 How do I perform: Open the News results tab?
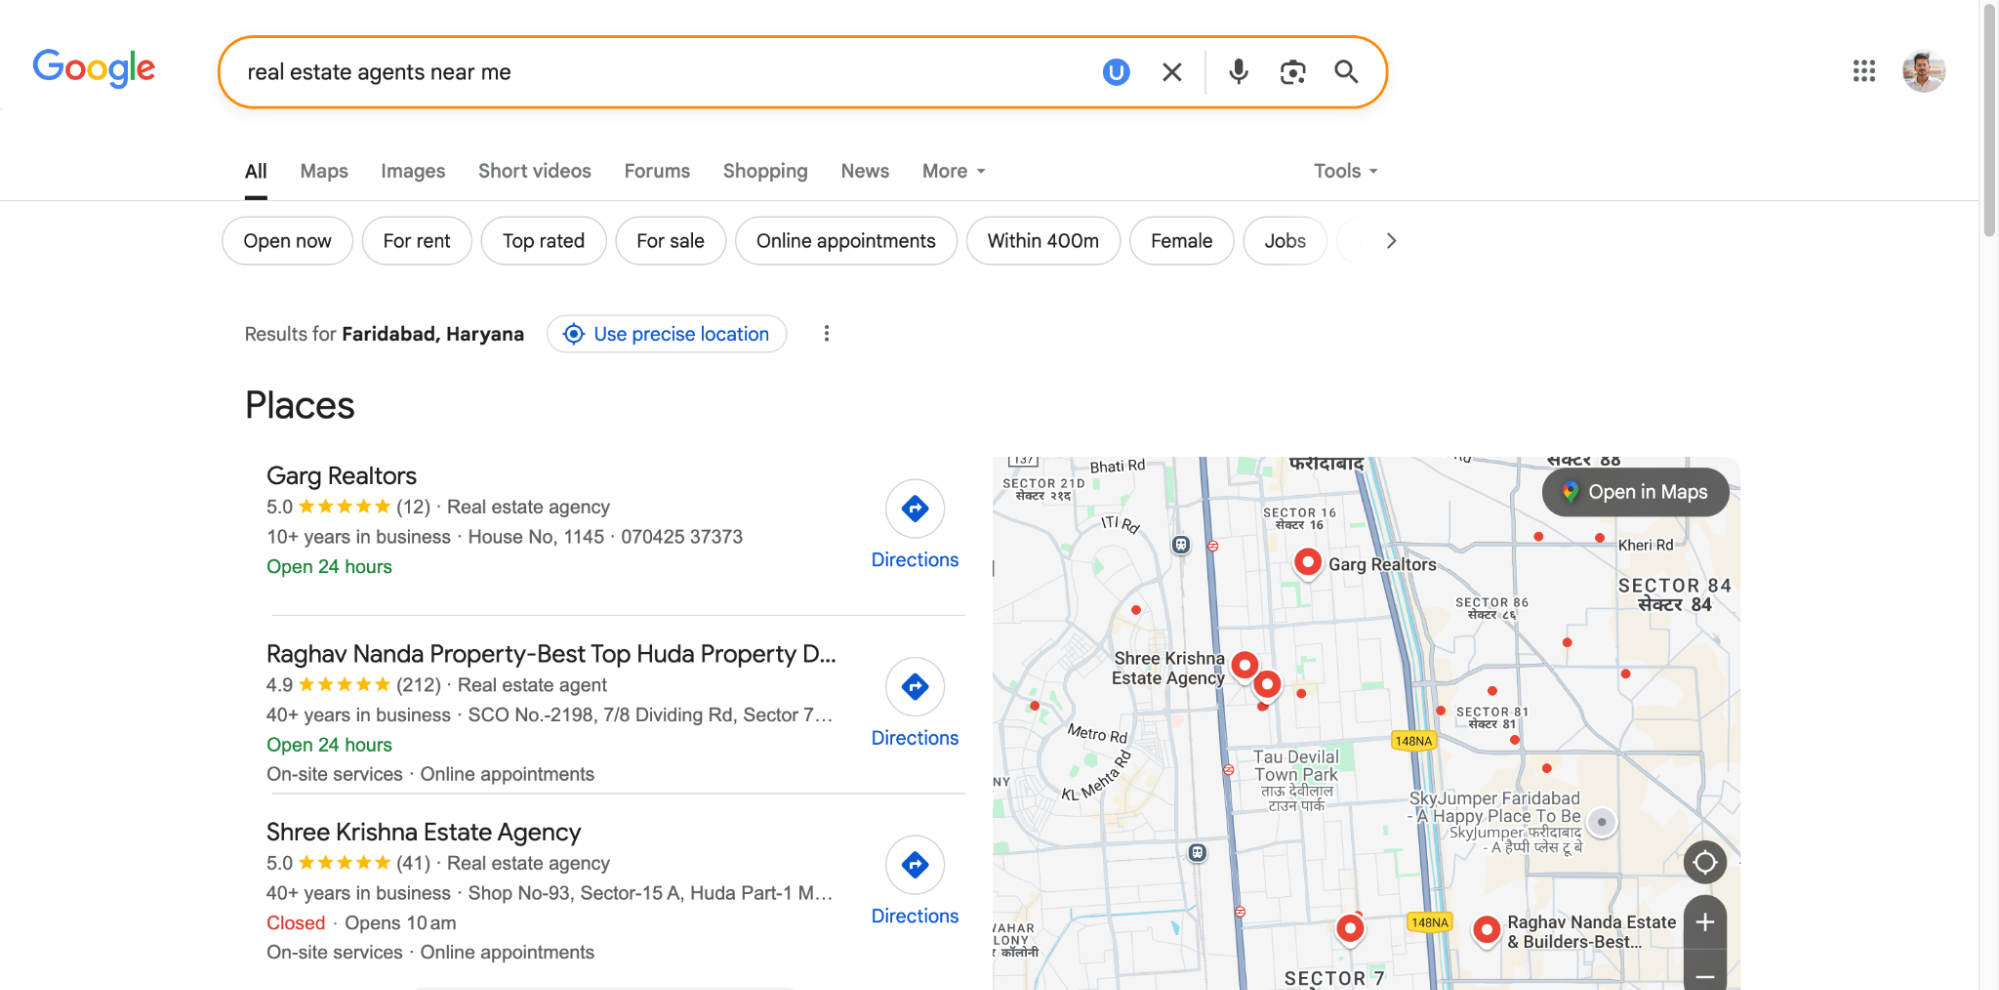[864, 170]
